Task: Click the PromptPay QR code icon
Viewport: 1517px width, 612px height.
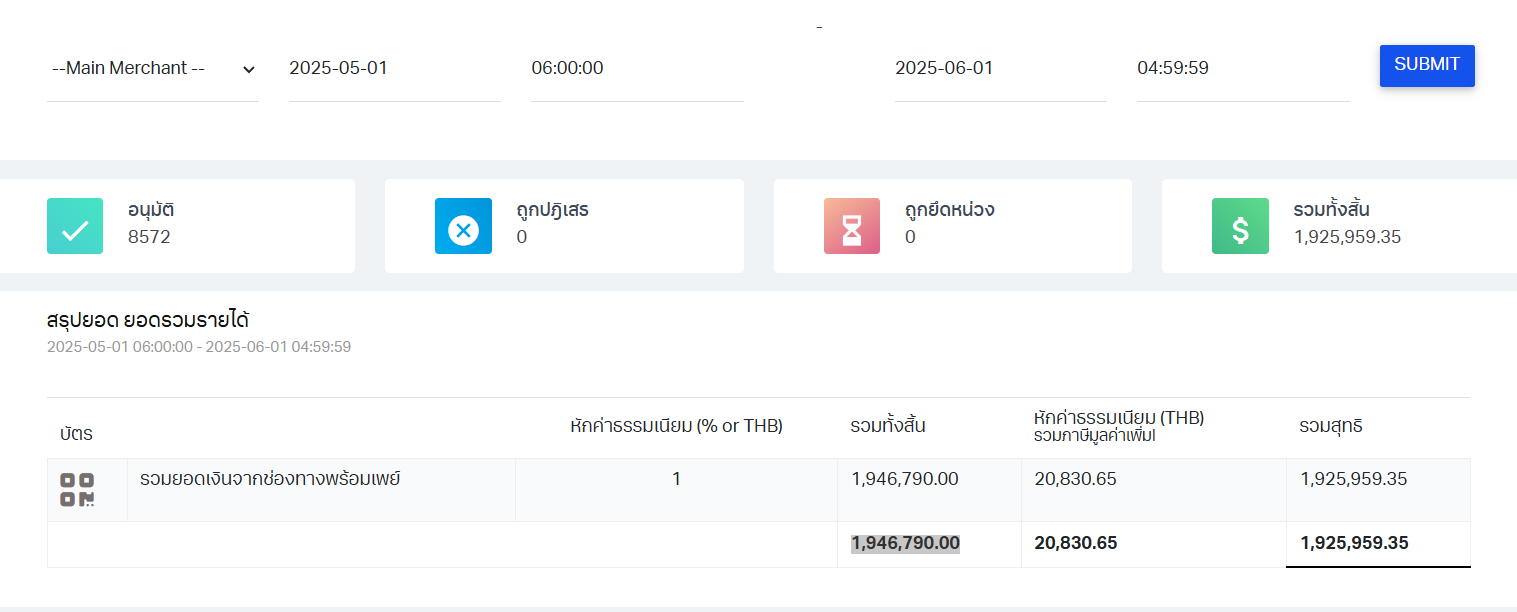Action: (x=77, y=490)
